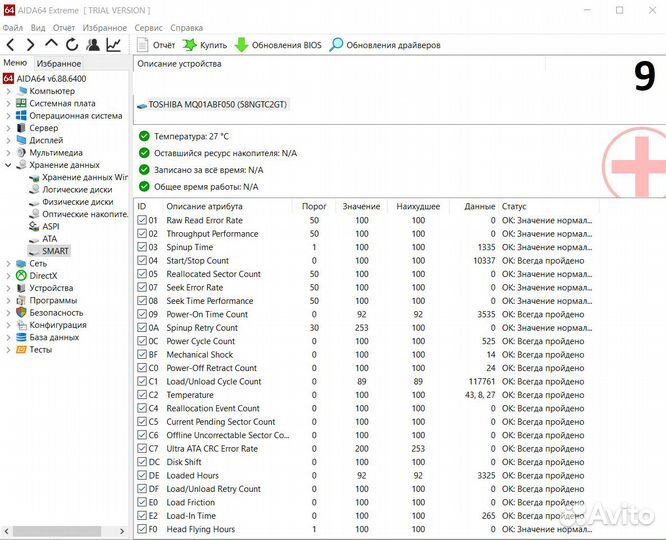Collapse the Хранение данных node
Image resolution: width=666 pixels, height=540 pixels.
click(x=8, y=165)
